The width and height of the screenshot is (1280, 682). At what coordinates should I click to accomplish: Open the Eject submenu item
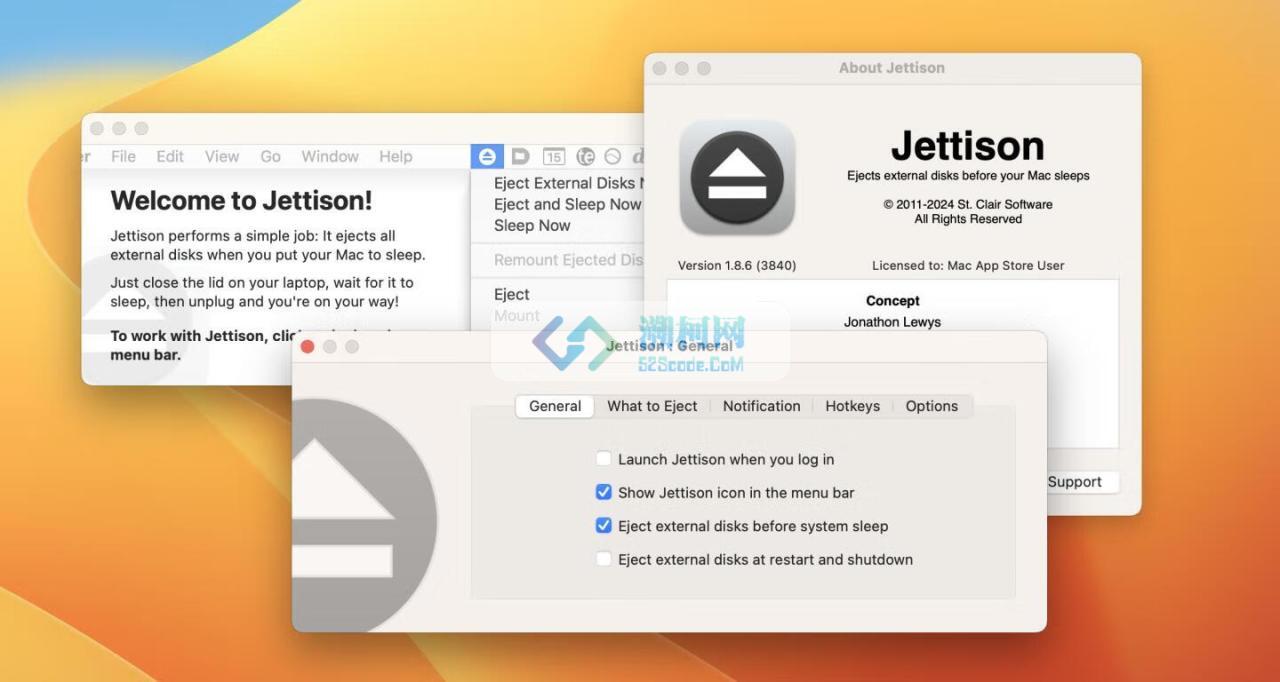512,294
